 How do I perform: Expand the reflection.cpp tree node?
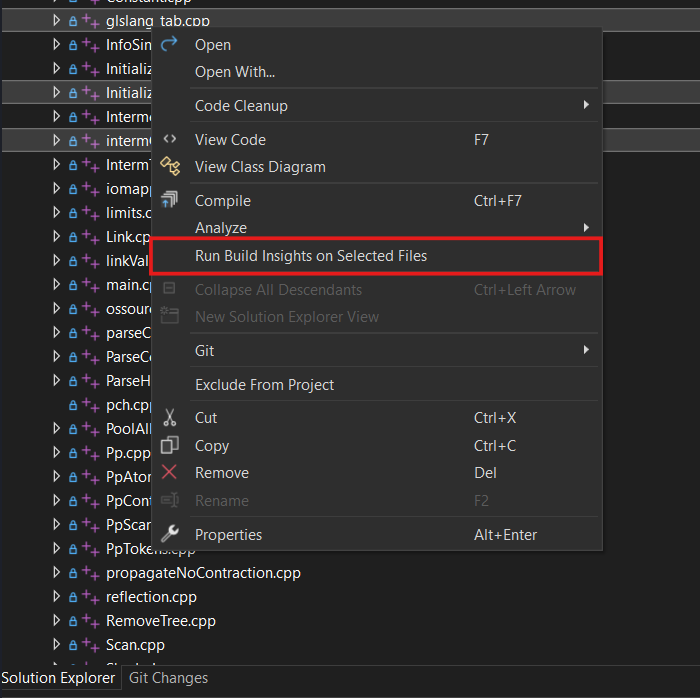(x=57, y=597)
